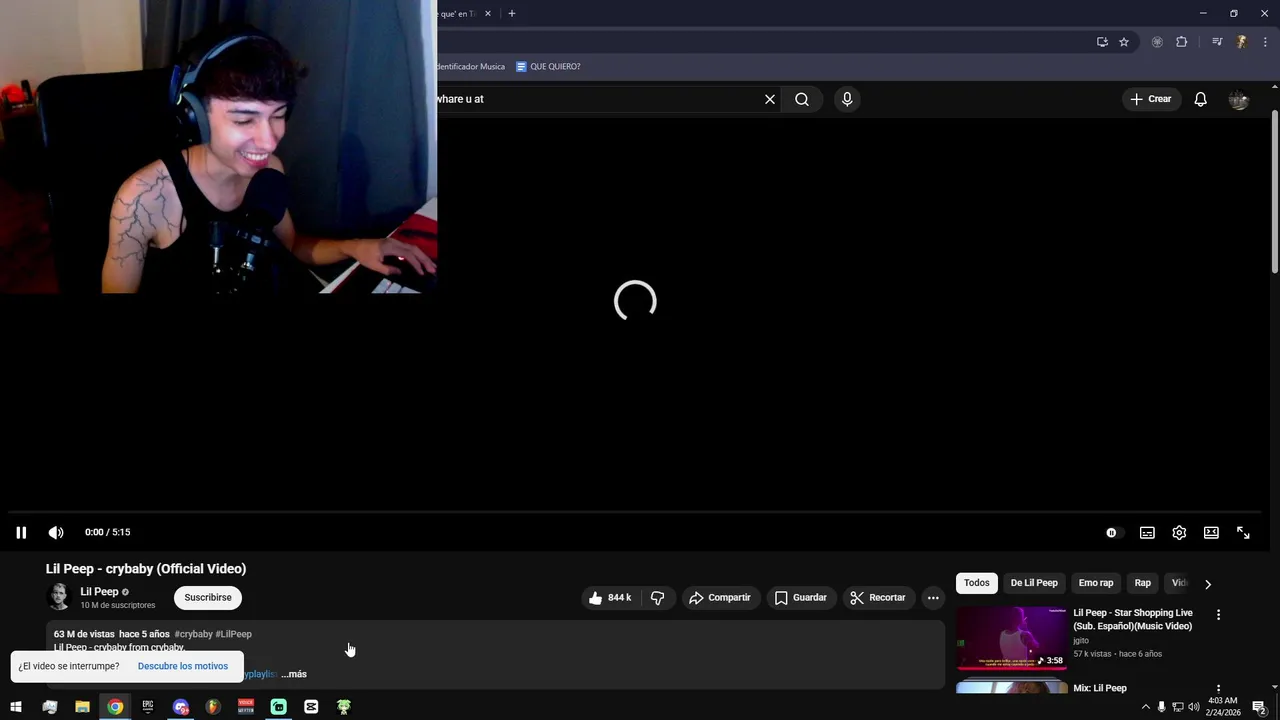Image resolution: width=1280 pixels, height=720 pixels.
Task: Open the Chrome profile avatar
Action: point(1241,42)
